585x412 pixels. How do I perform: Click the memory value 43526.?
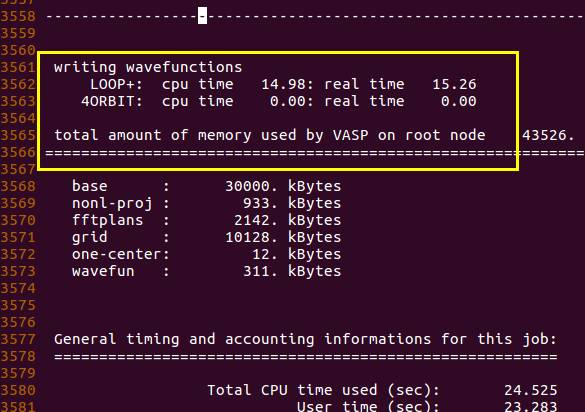point(548,135)
